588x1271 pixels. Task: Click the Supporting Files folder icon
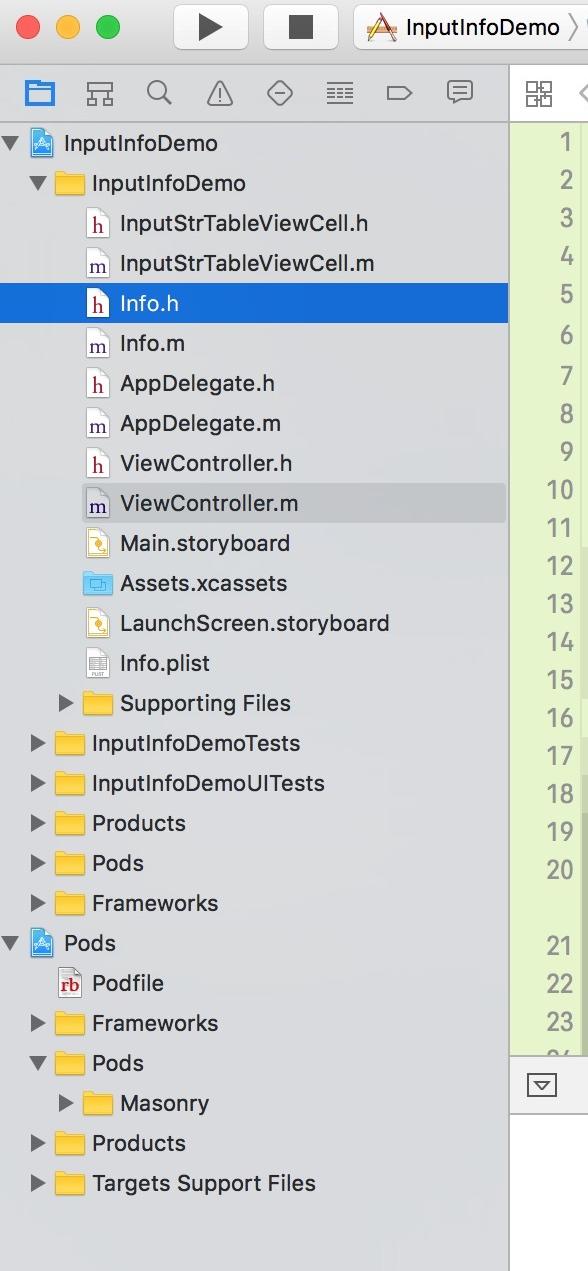click(x=98, y=703)
